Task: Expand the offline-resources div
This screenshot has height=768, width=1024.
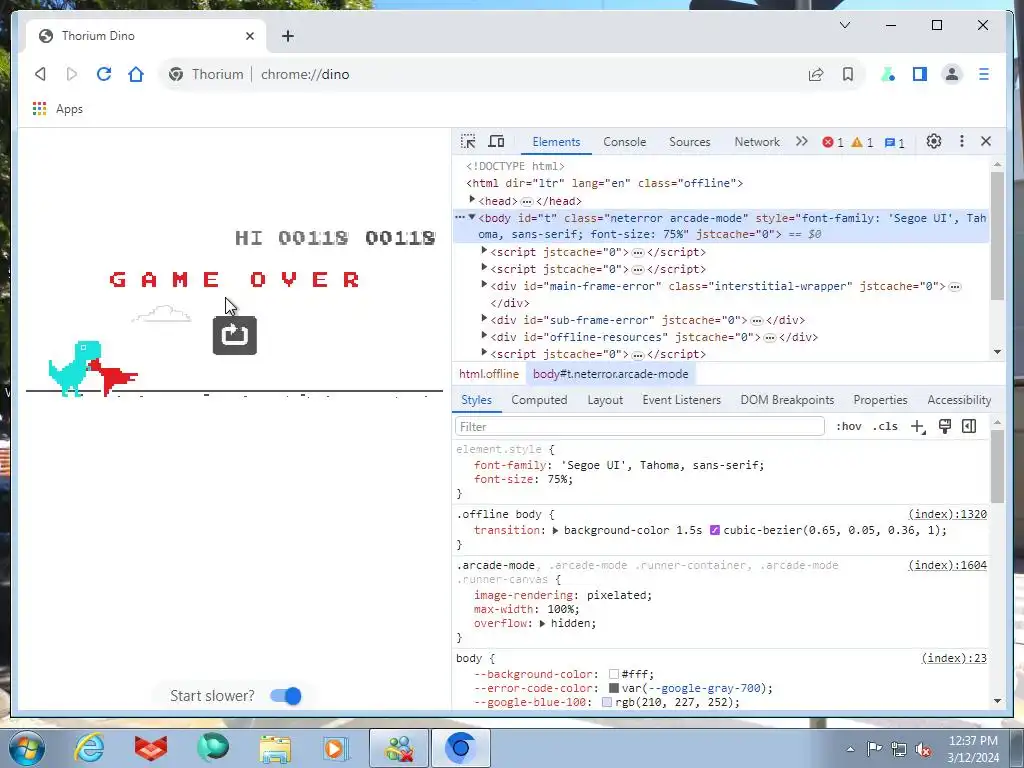Action: pyautogui.click(x=484, y=336)
